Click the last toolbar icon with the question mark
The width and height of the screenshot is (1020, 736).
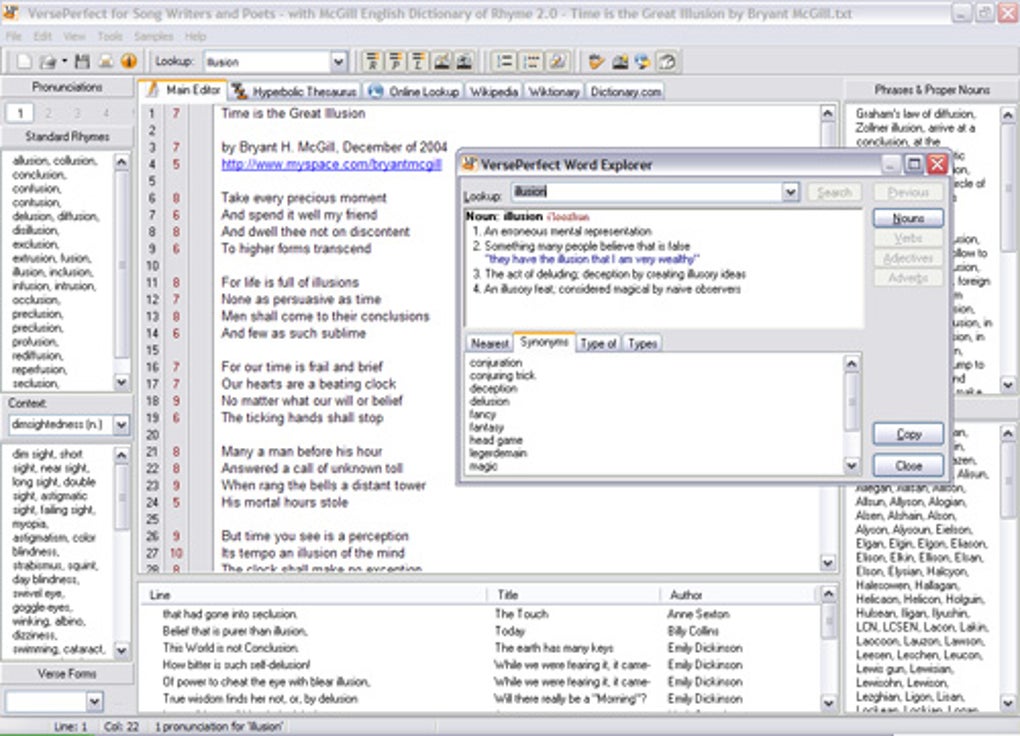pos(667,62)
